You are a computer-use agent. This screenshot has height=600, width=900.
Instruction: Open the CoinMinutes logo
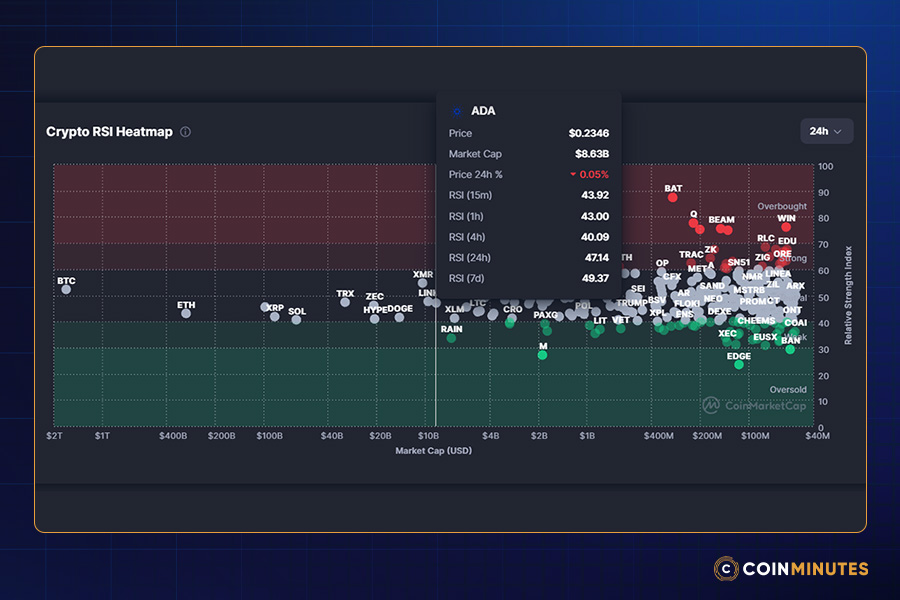791,568
